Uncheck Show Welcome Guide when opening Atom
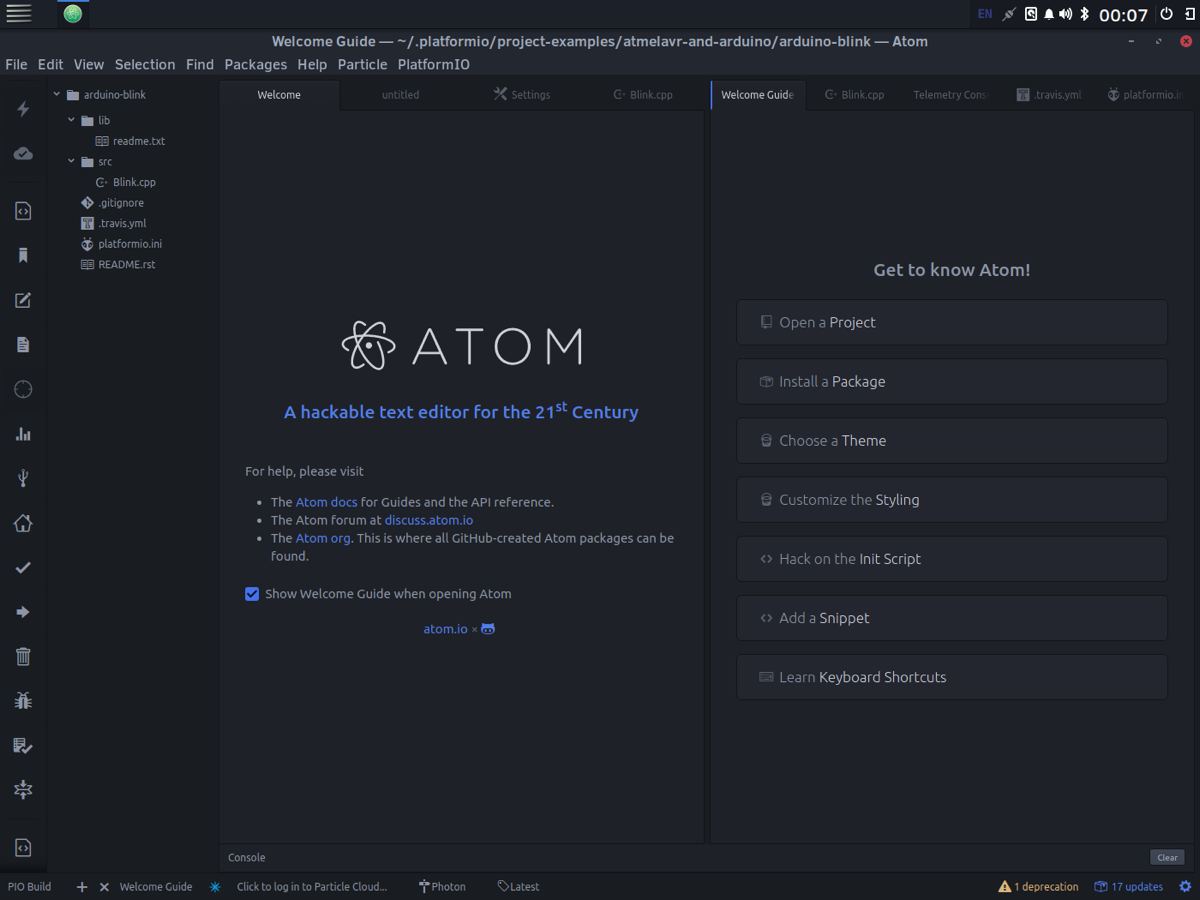1200x900 pixels. pos(252,594)
